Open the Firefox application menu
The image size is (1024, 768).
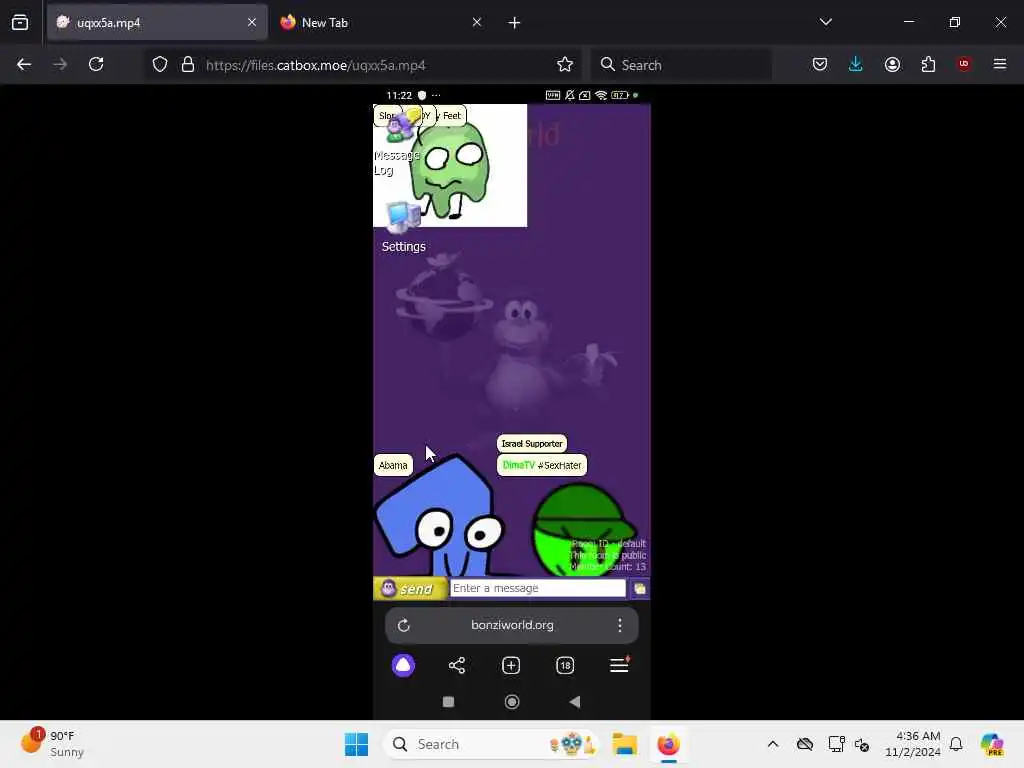pyautogui.click(x=1000, y=65)
